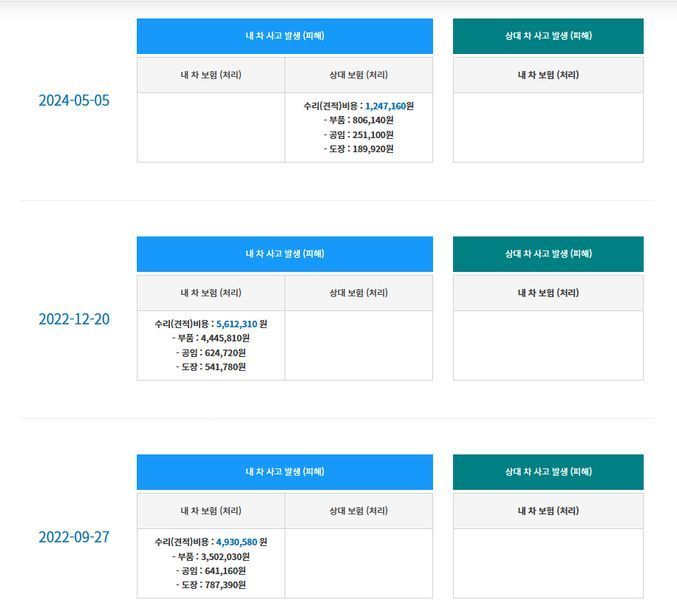Click the labor cost 251,100원

pyautogui.click(x=373, y=135)
